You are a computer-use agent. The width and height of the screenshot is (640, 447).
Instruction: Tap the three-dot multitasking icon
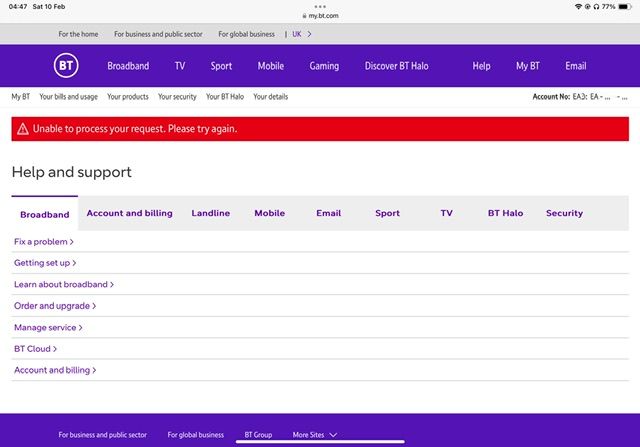point(320,5)
